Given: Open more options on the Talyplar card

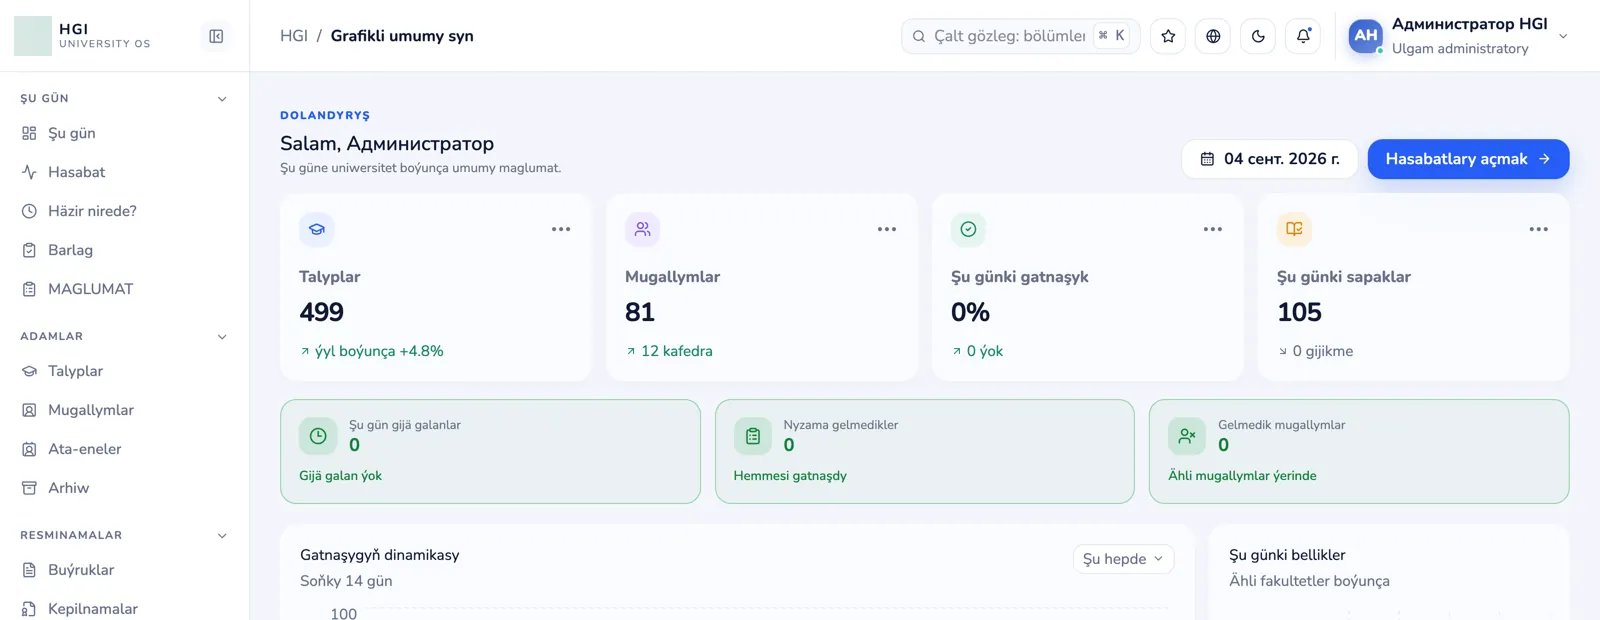Looking at the screenshot, I should pyautogui.click(x=561, y=229).
